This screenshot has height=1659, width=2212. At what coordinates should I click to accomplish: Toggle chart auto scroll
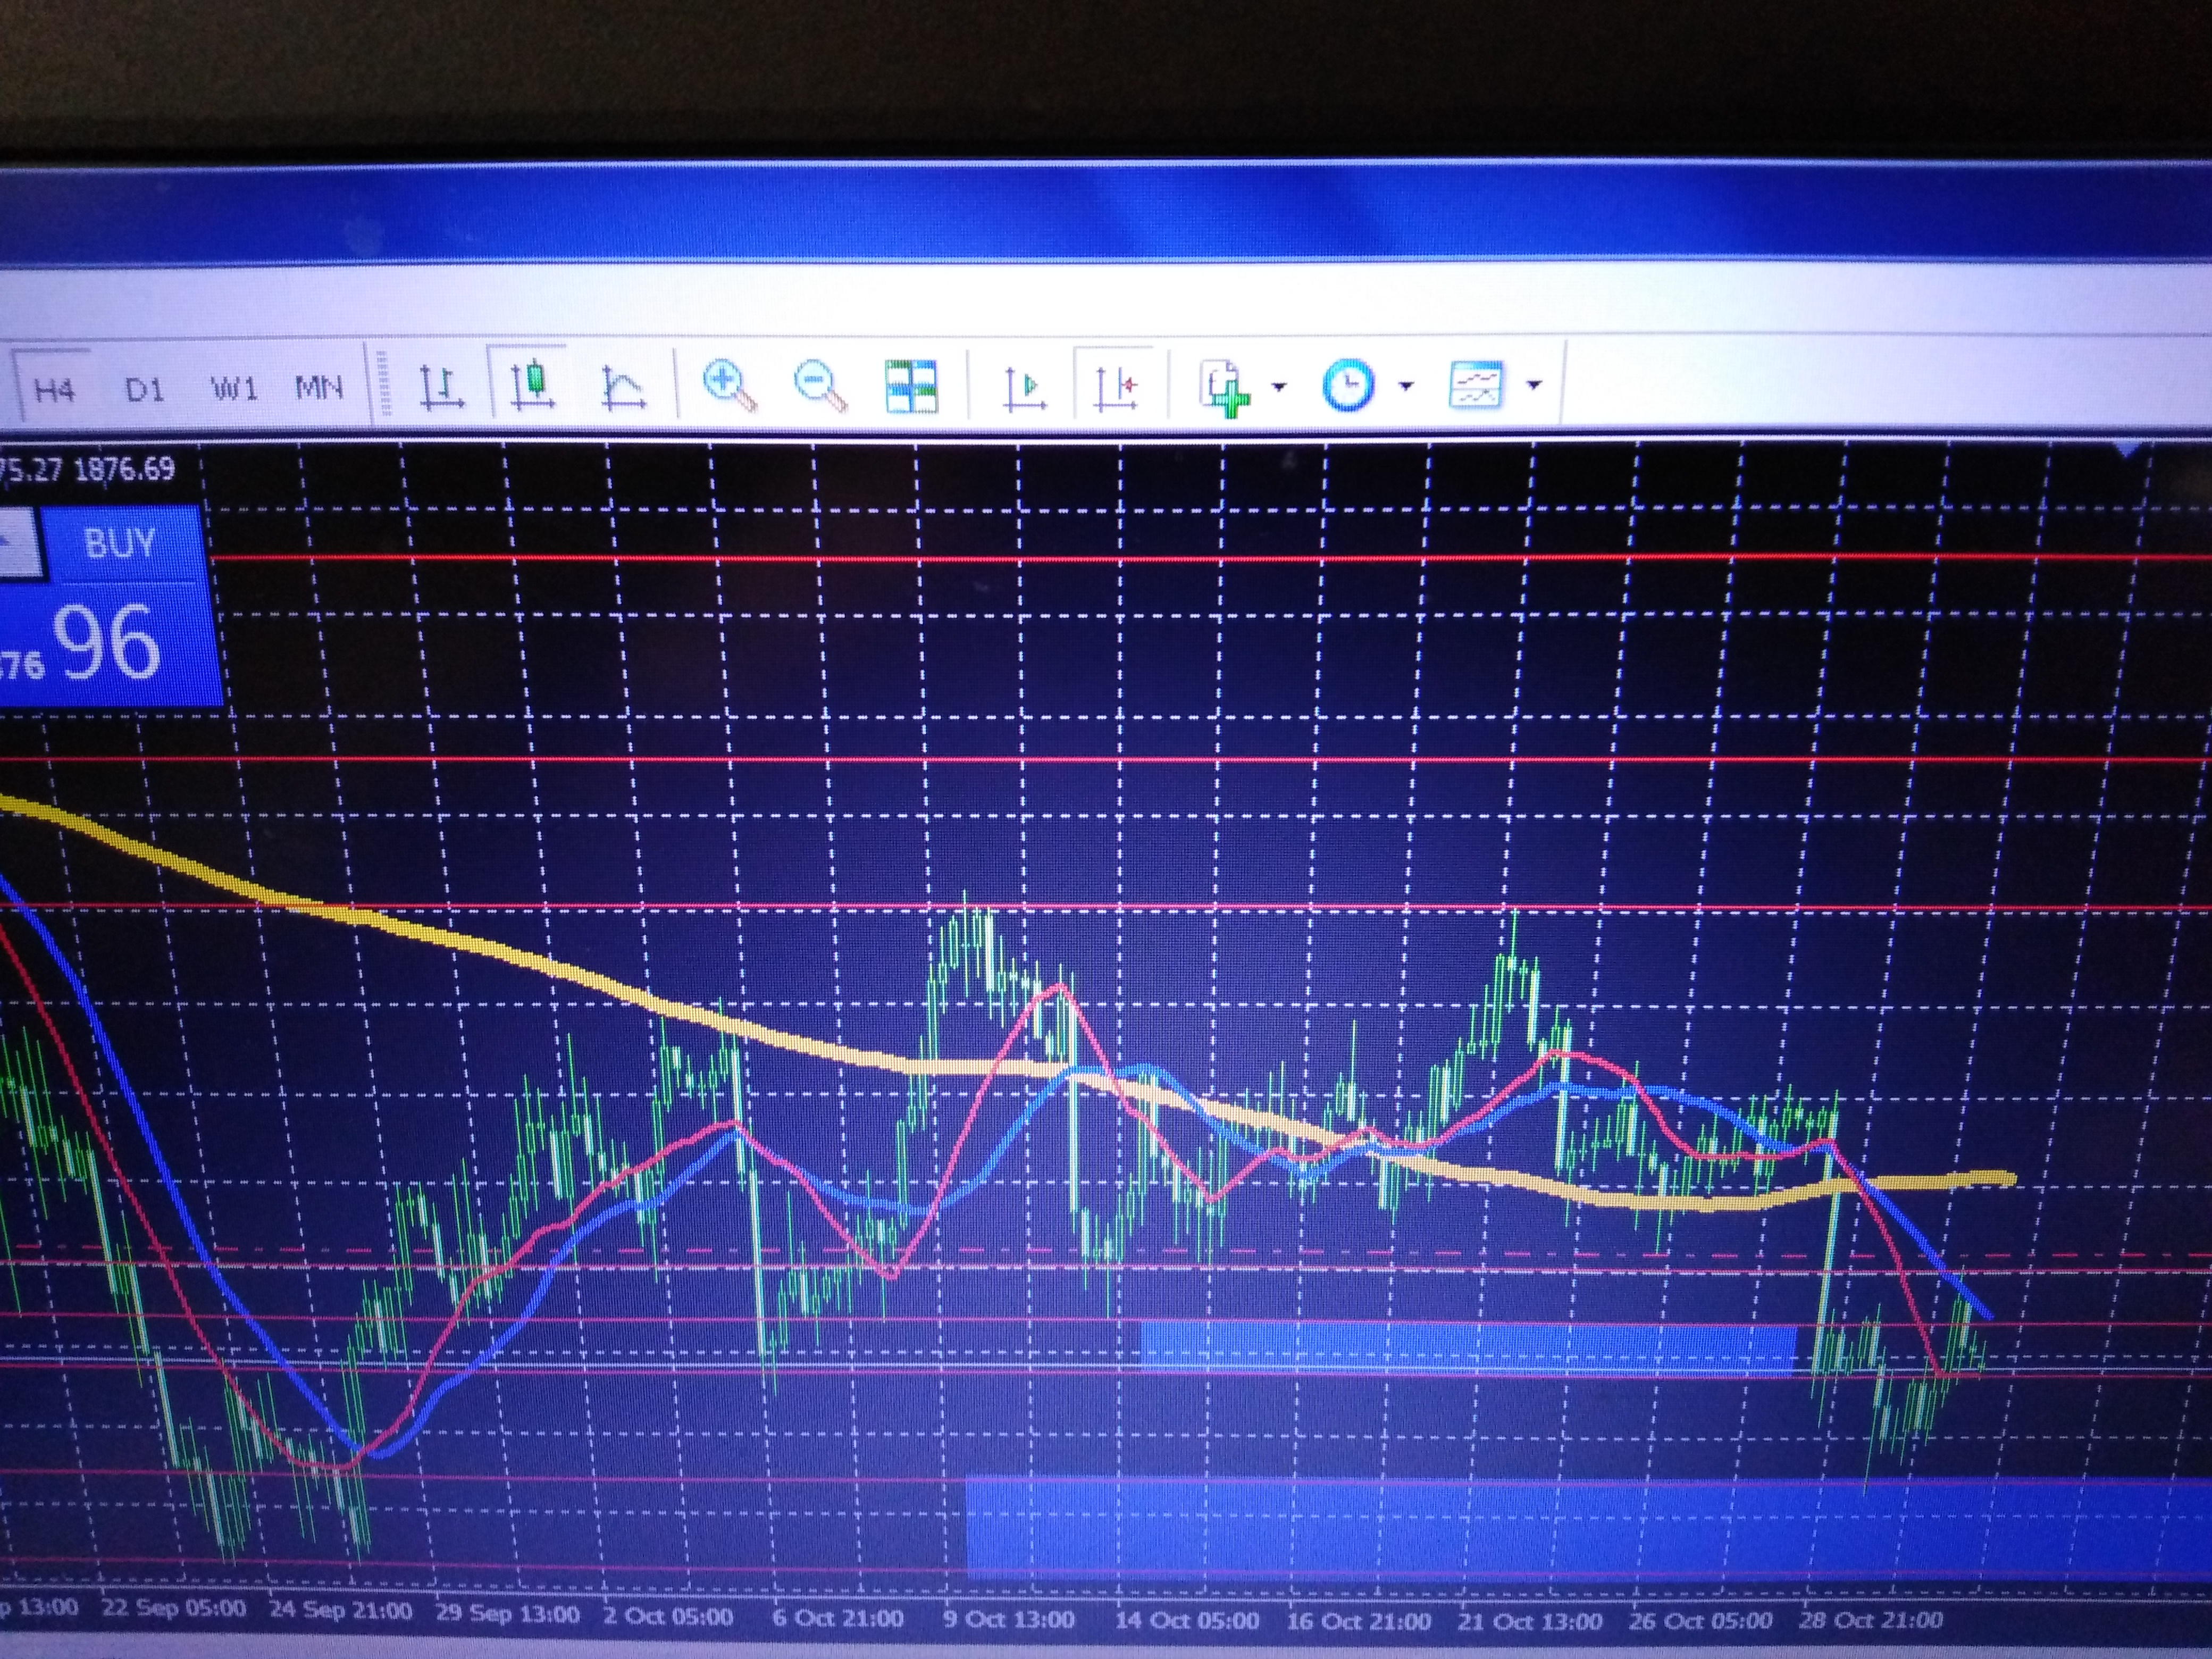[x=1024, y=387]
